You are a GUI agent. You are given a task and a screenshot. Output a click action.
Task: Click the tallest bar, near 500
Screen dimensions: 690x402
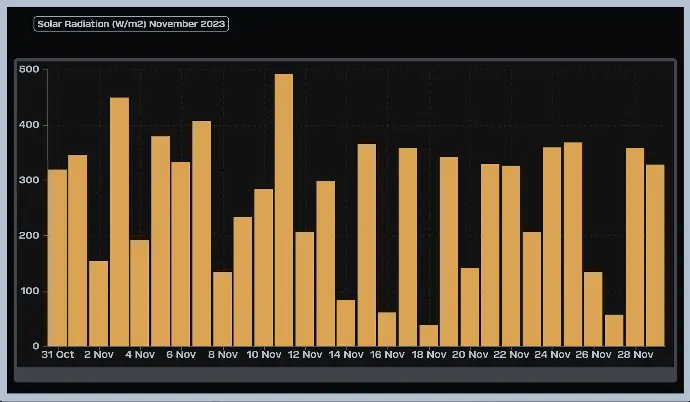coord(284,210)
